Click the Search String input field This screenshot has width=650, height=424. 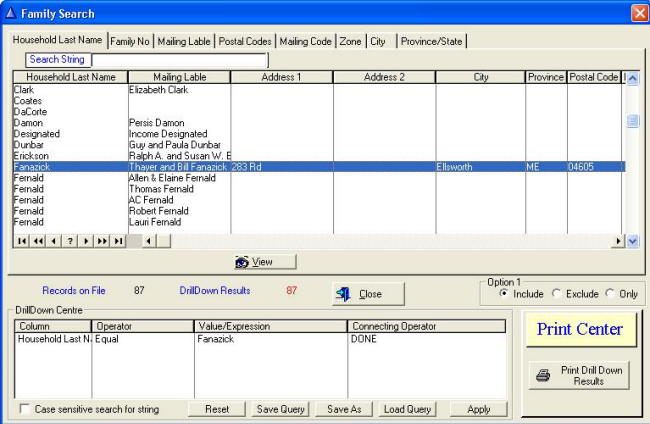(179, 60)
